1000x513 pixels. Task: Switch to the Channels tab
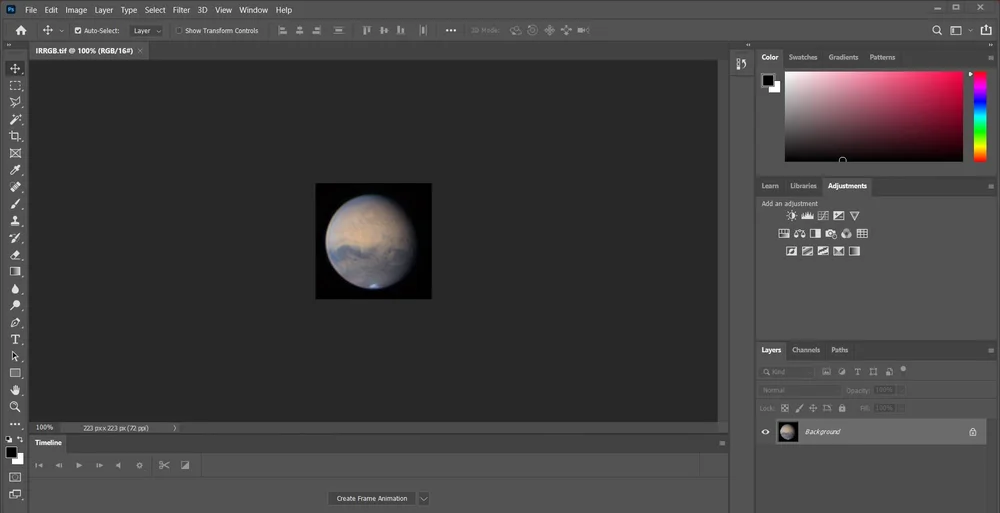[x=805, y=350]
